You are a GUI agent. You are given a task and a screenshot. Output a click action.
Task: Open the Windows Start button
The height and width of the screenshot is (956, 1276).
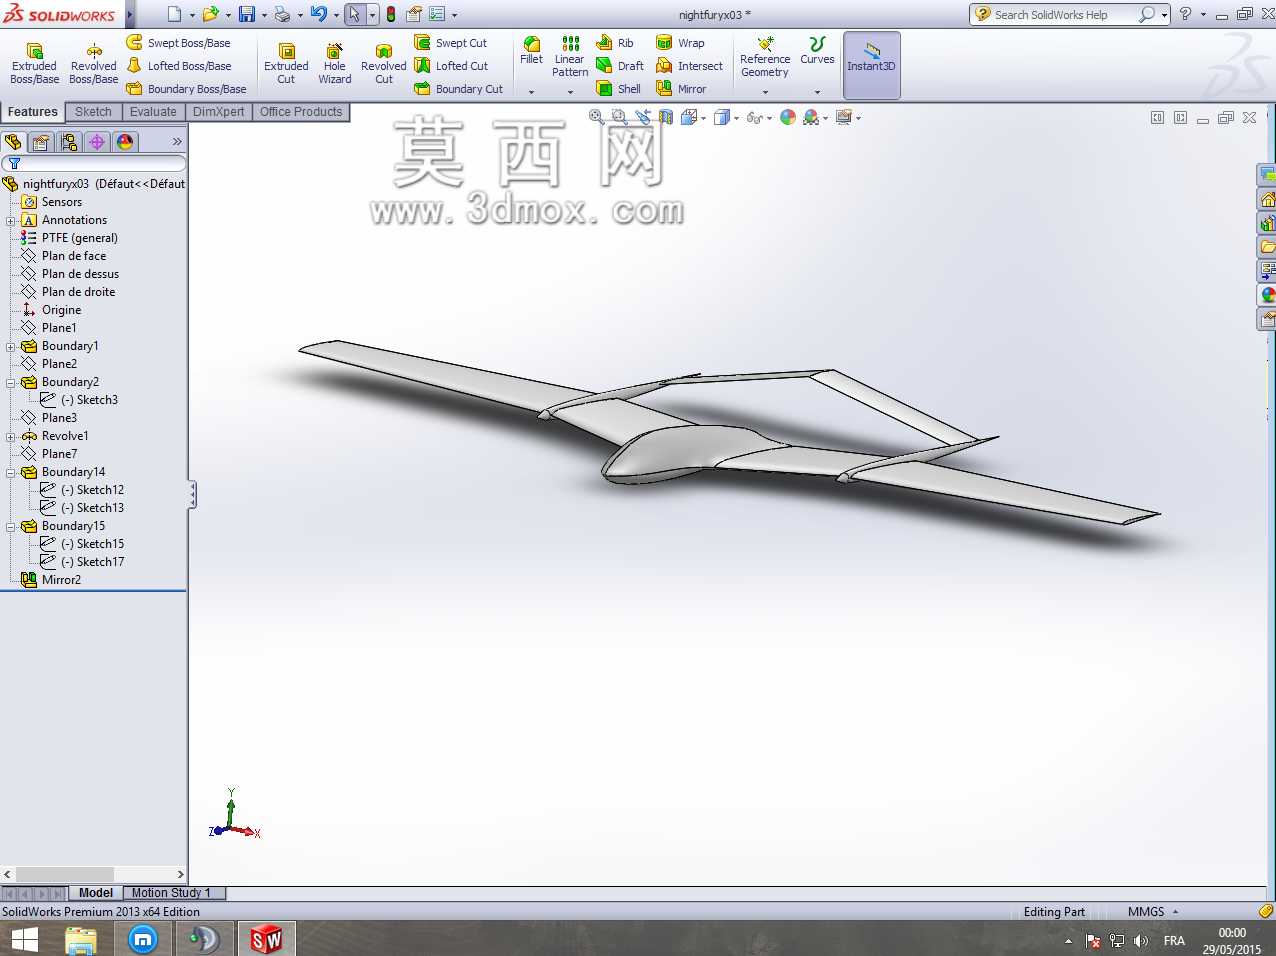point(24,939)
